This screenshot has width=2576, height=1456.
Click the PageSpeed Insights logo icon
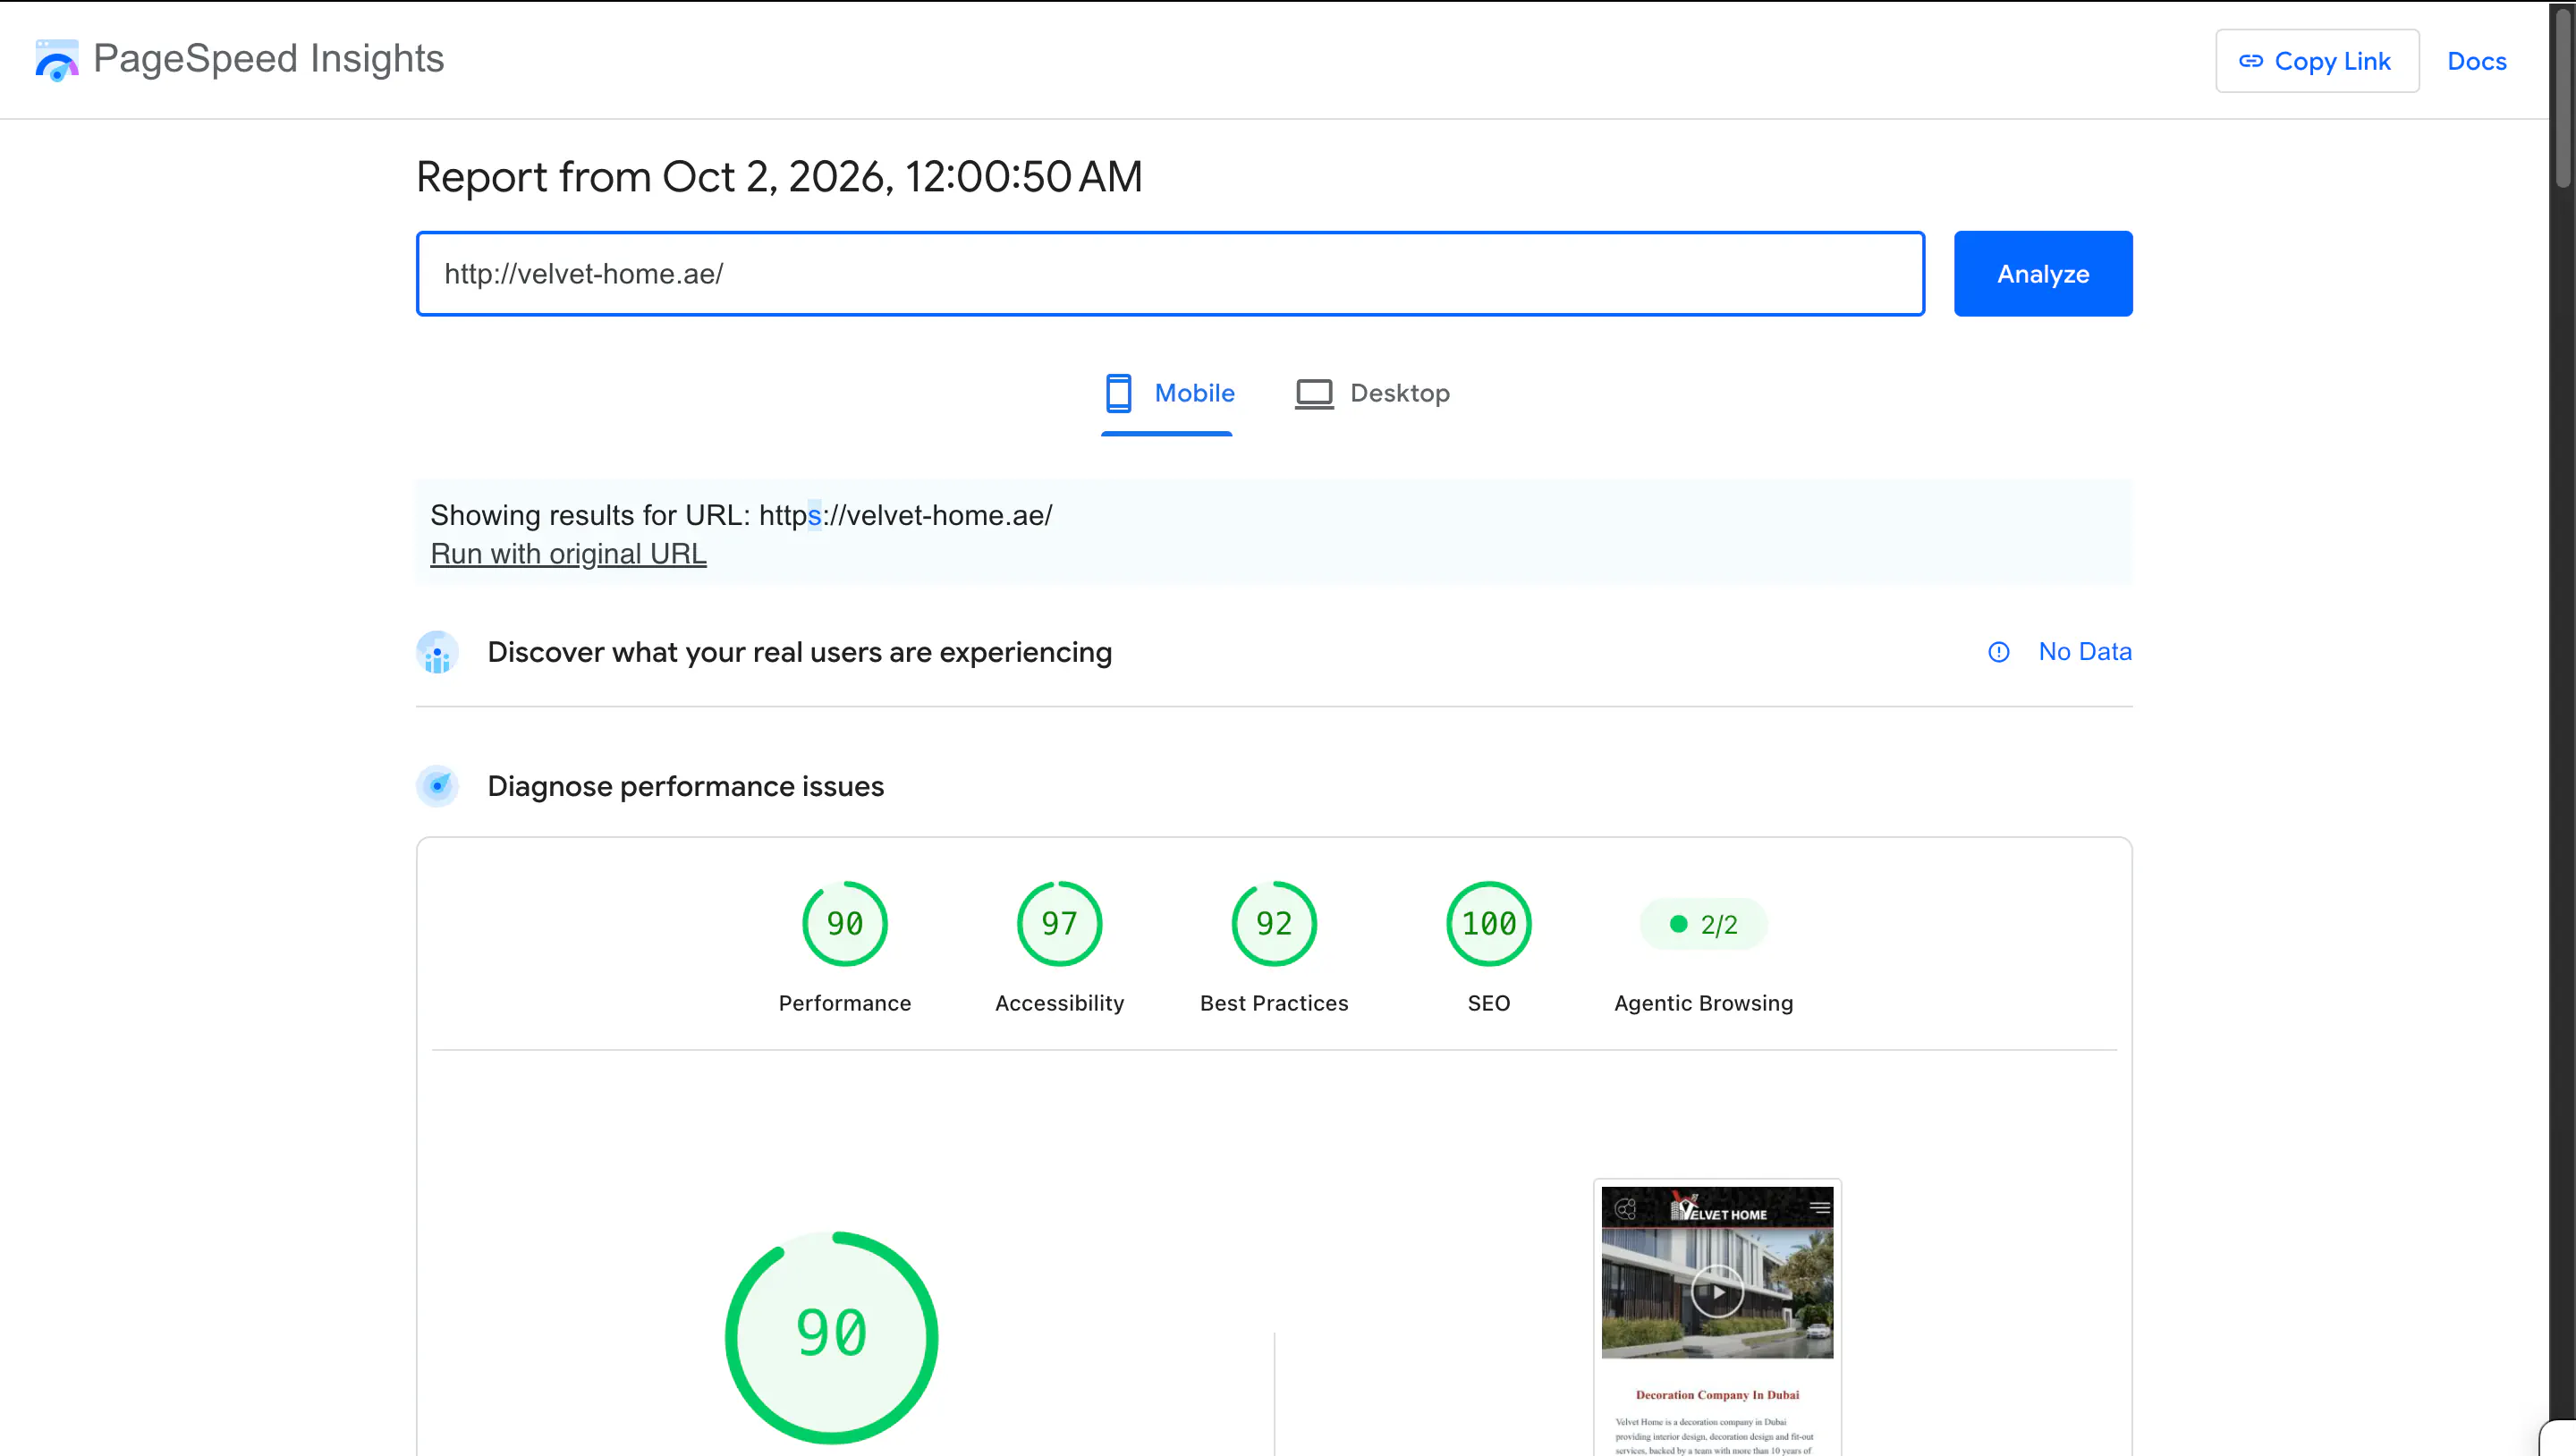point(57,60)
